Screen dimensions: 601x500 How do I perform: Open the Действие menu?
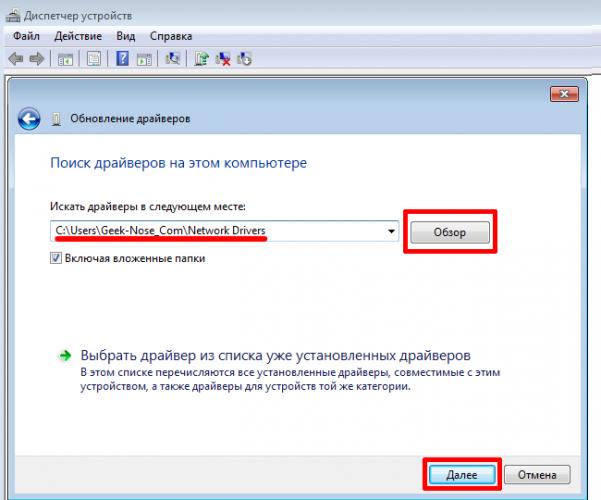(x=78, y=36)
